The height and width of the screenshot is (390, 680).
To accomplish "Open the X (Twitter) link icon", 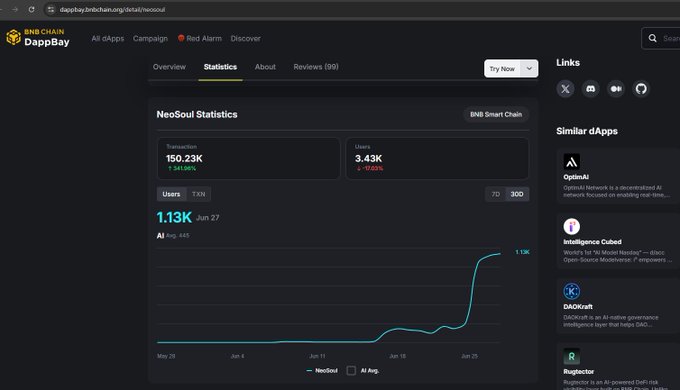I will (x=565, y=89).
